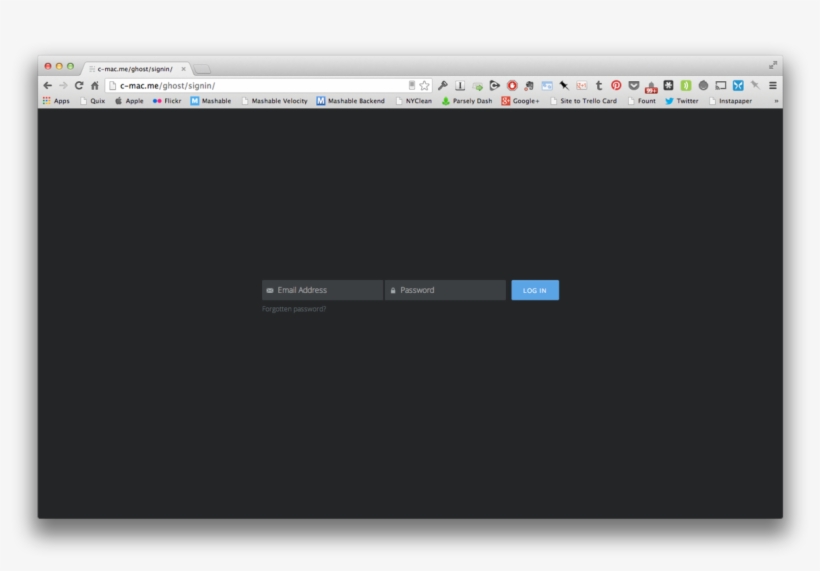Image resolution: width=820 pixels, height=571 pixels.
Task: Open the Pocket extension icon
Action: tap(634, 86)
